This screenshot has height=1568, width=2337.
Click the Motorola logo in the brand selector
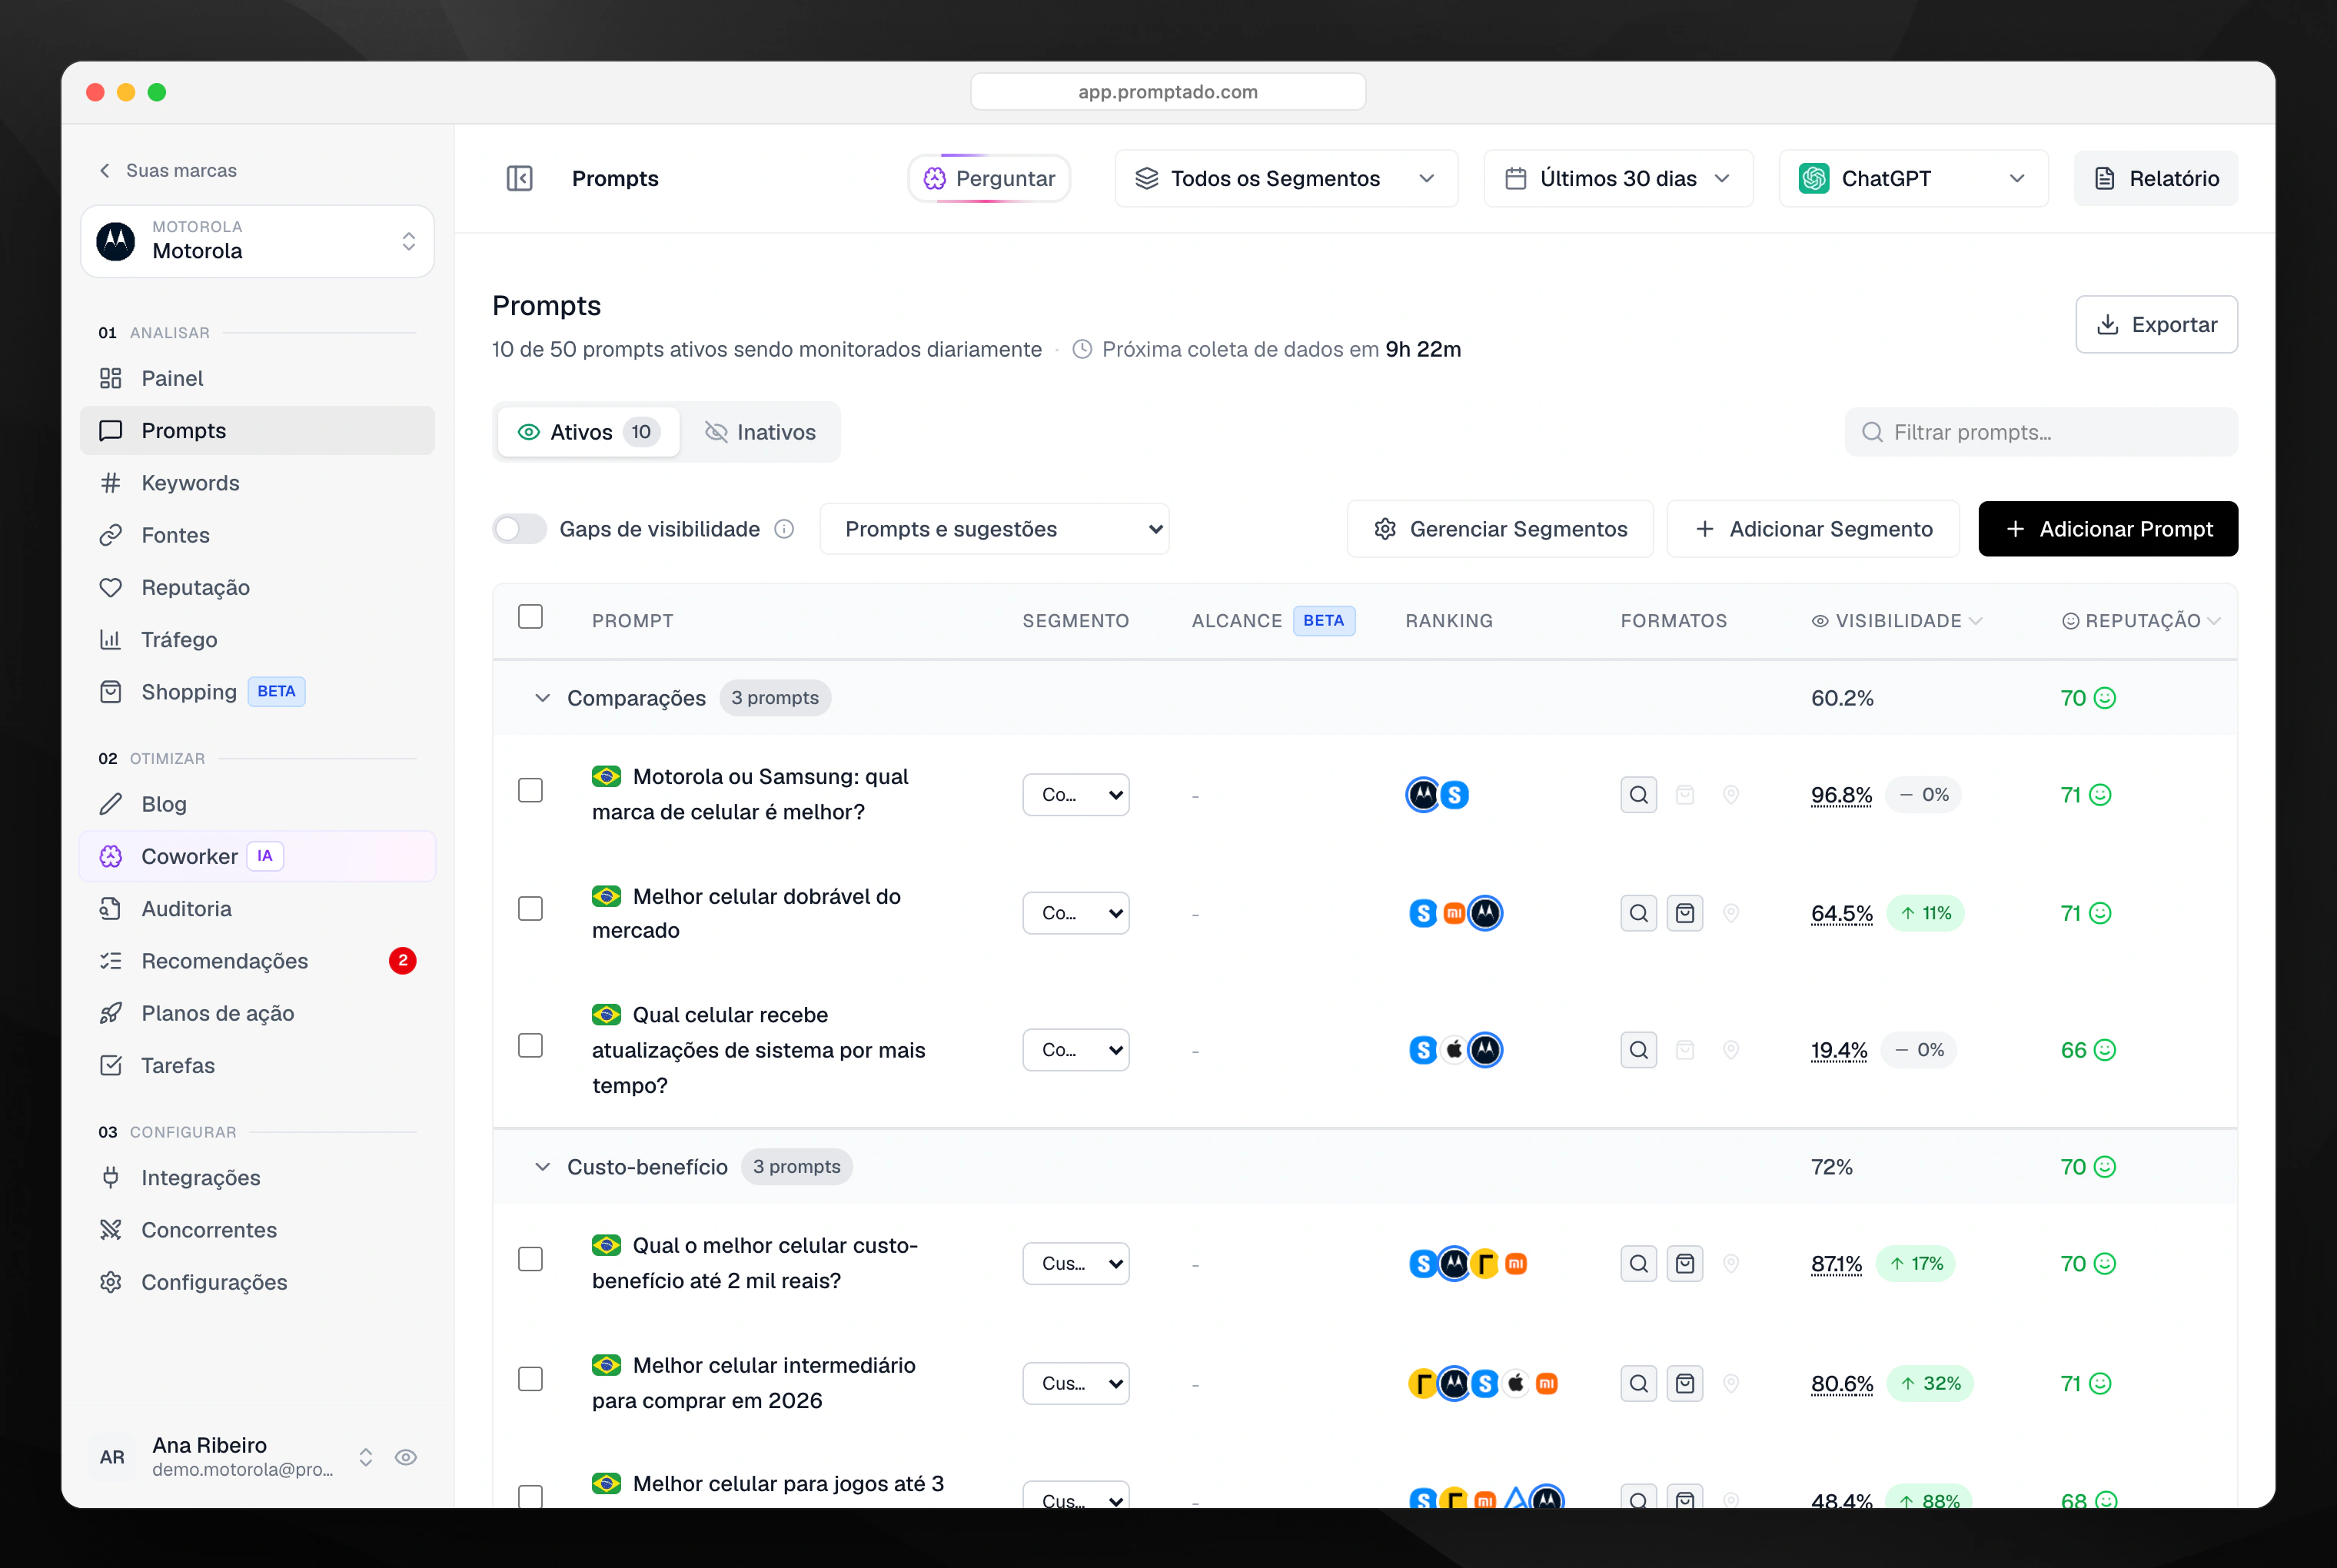coord(116,241)
